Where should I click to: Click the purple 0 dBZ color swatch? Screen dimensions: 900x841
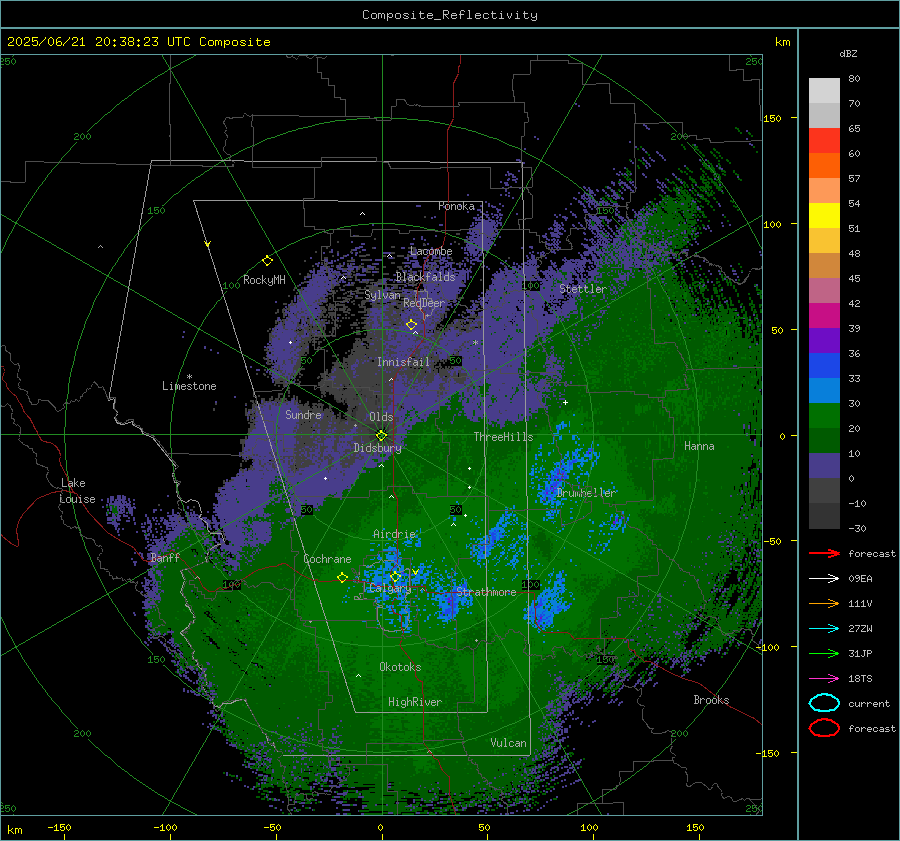pos(824,466)
